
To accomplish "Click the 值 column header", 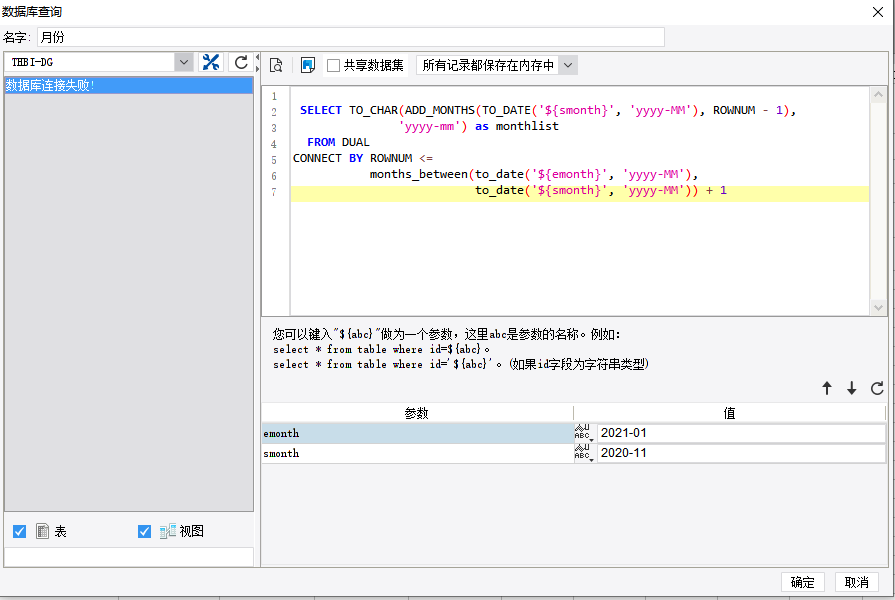I will point(729,413).
